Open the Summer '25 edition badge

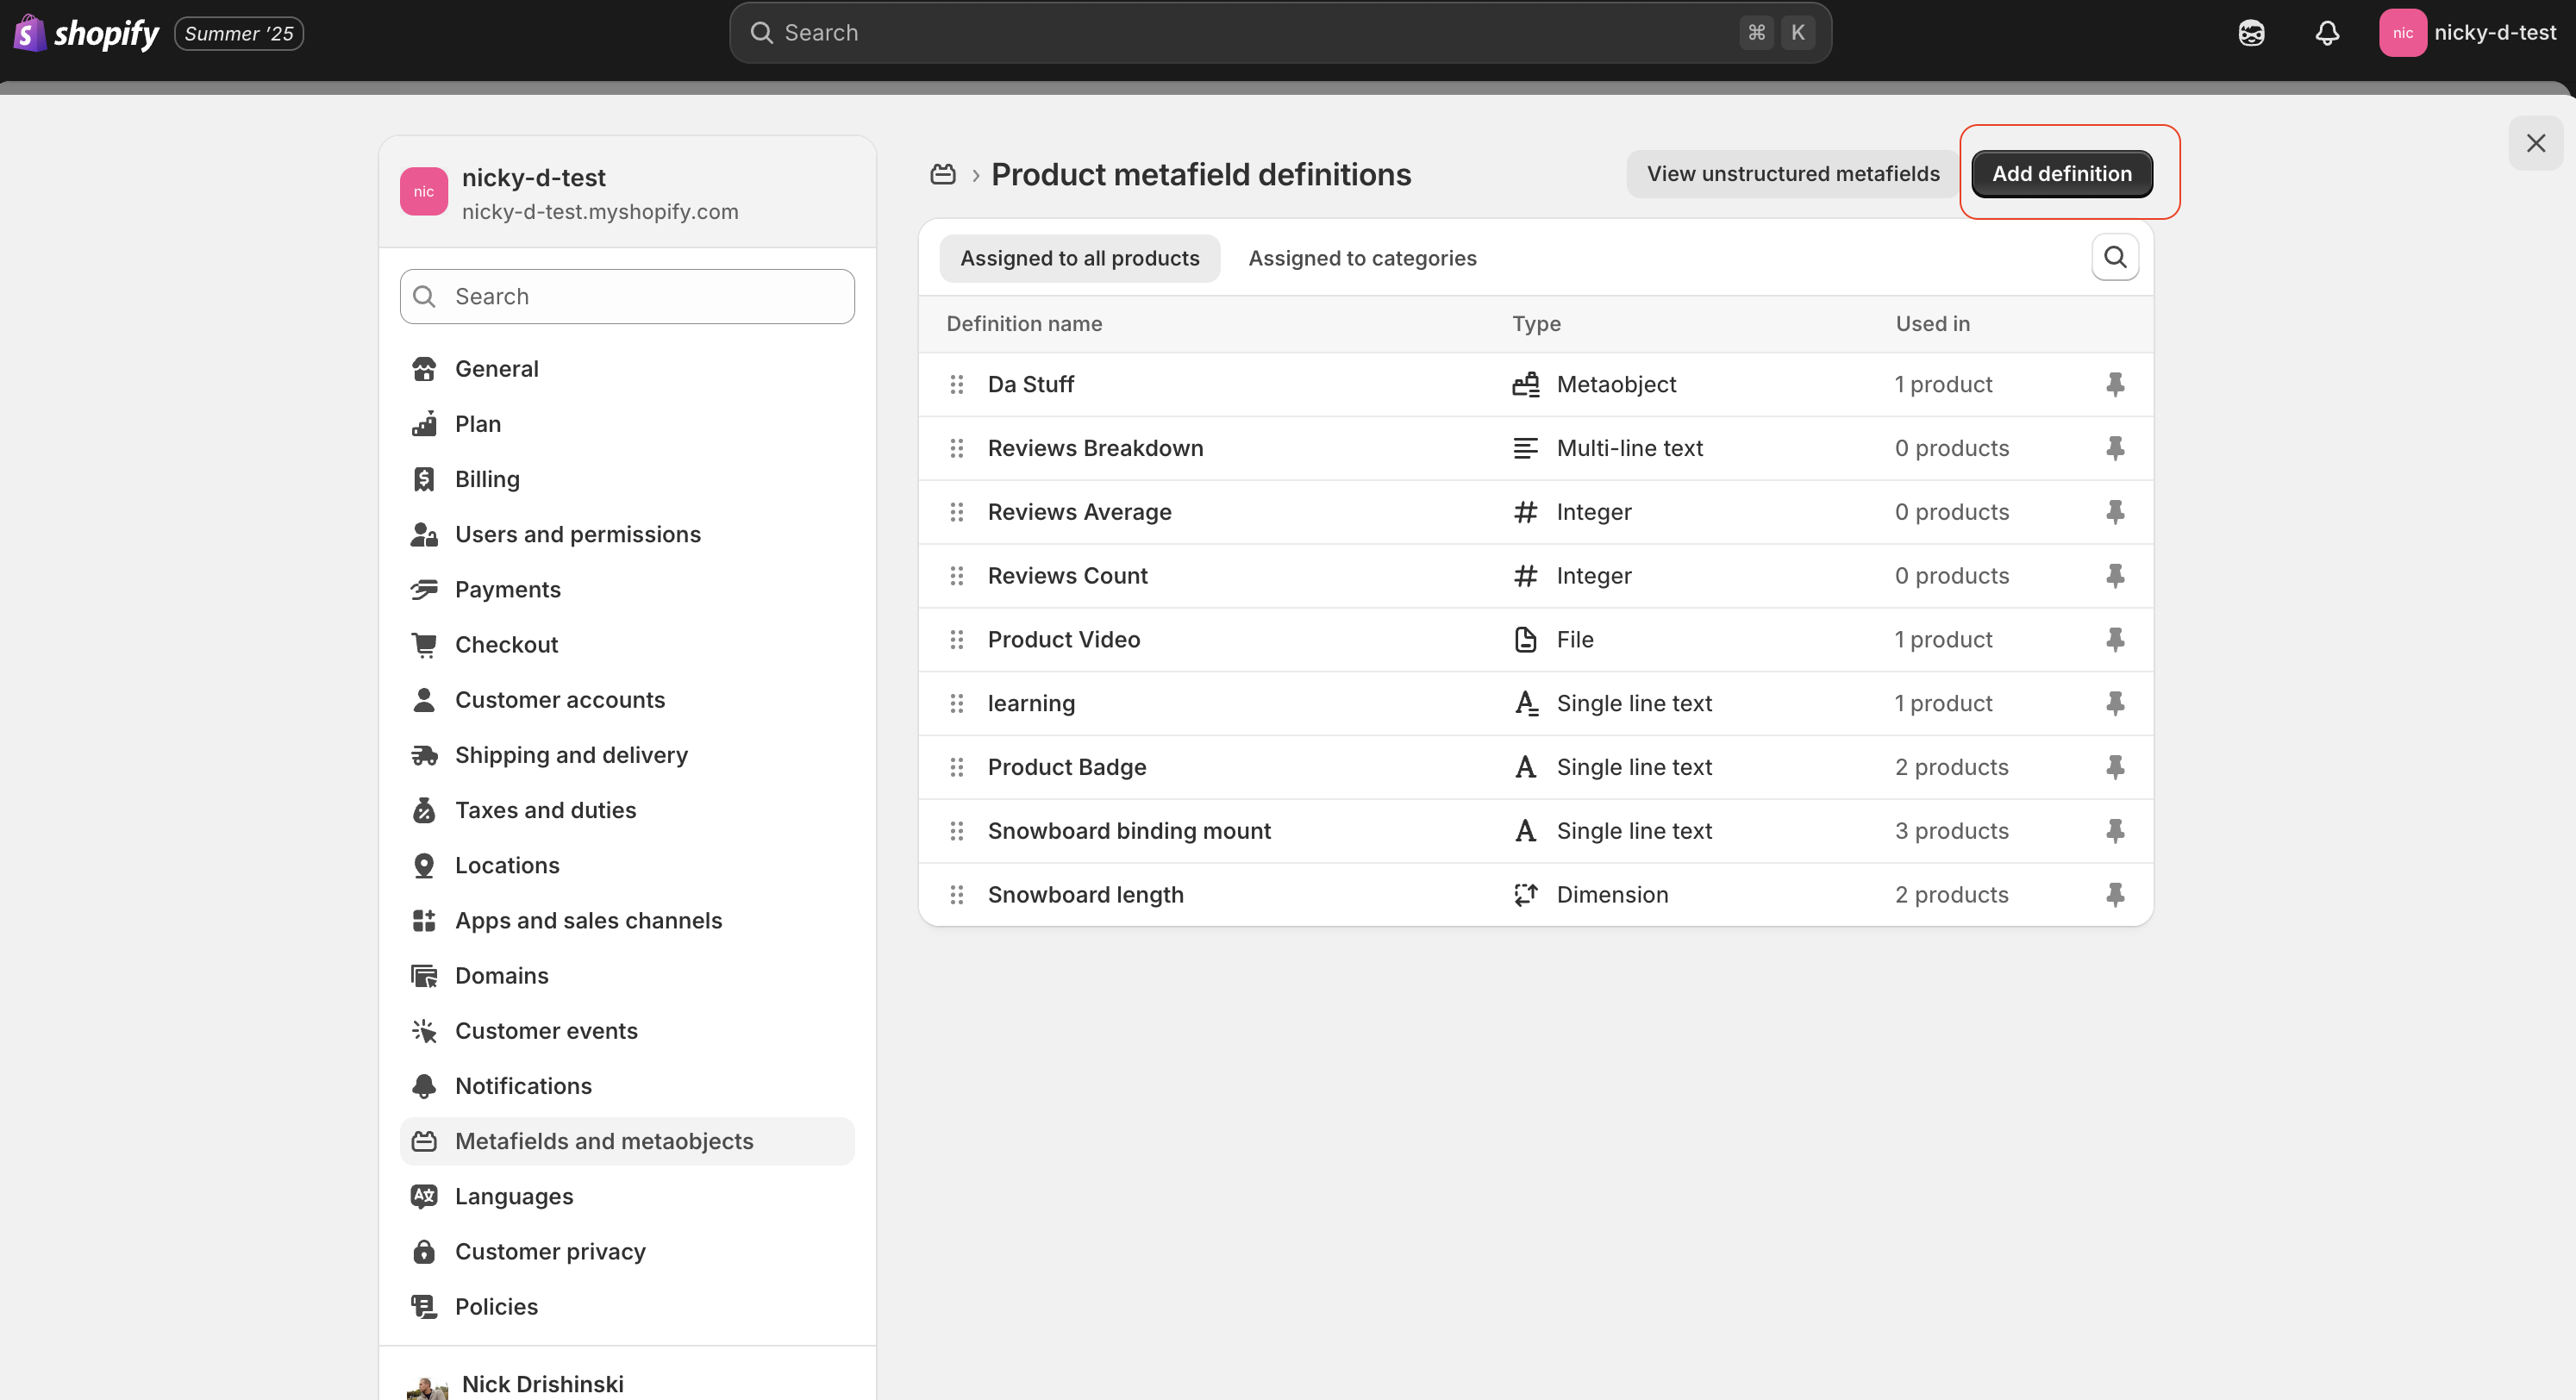[x=239, y=33]
